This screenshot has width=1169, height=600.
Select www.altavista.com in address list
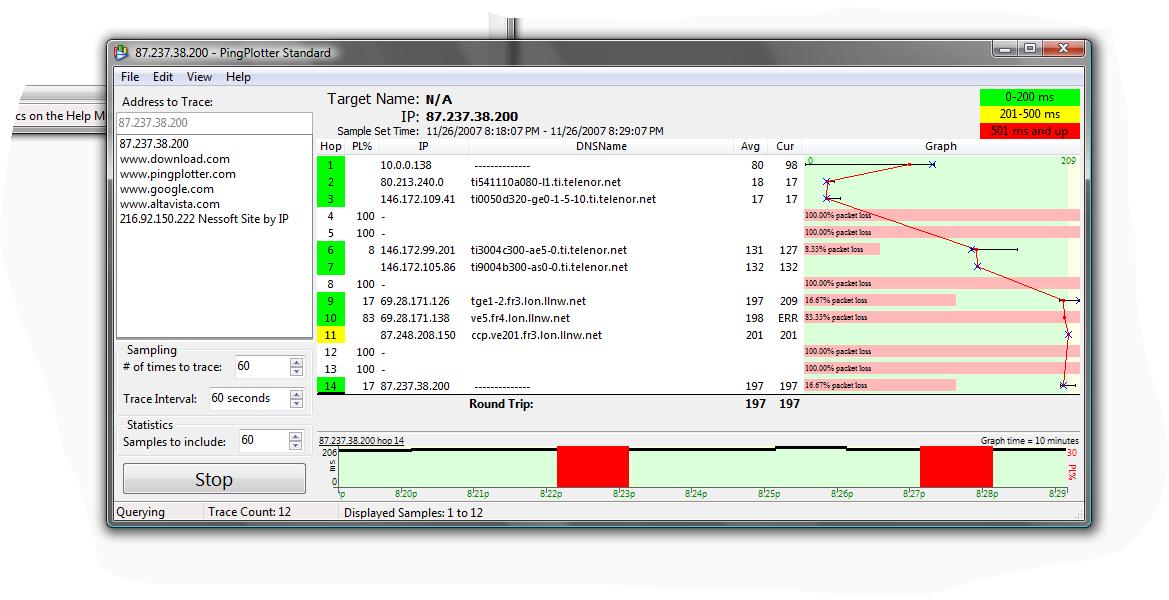click(169, 203)
